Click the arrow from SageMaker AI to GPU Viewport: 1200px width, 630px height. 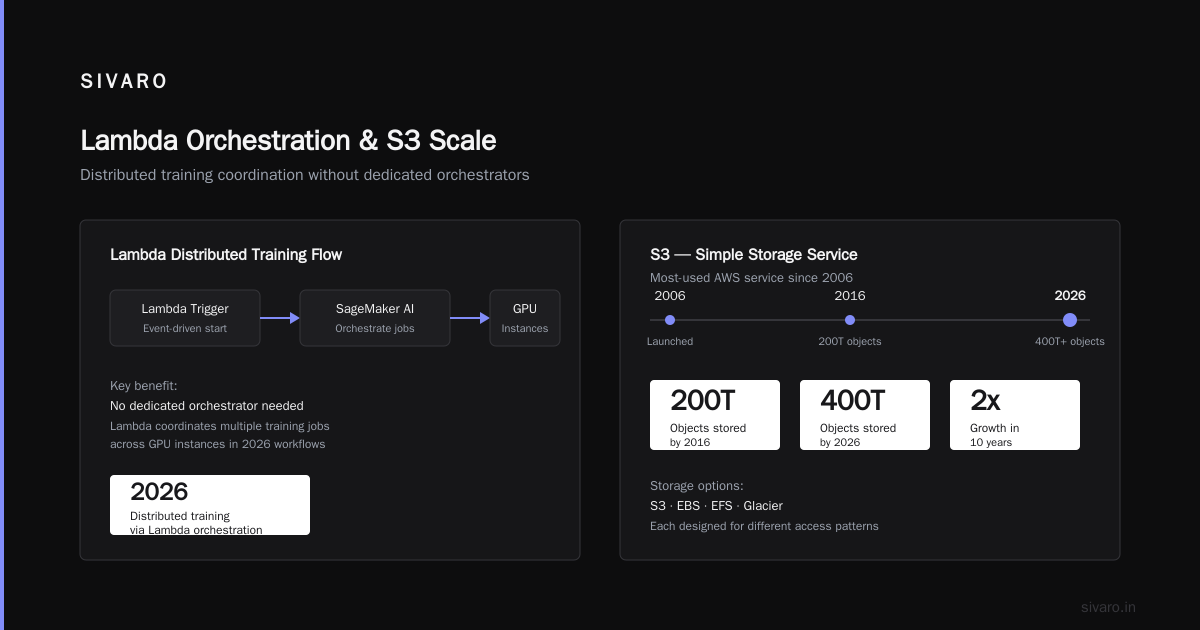pos(470,318)
